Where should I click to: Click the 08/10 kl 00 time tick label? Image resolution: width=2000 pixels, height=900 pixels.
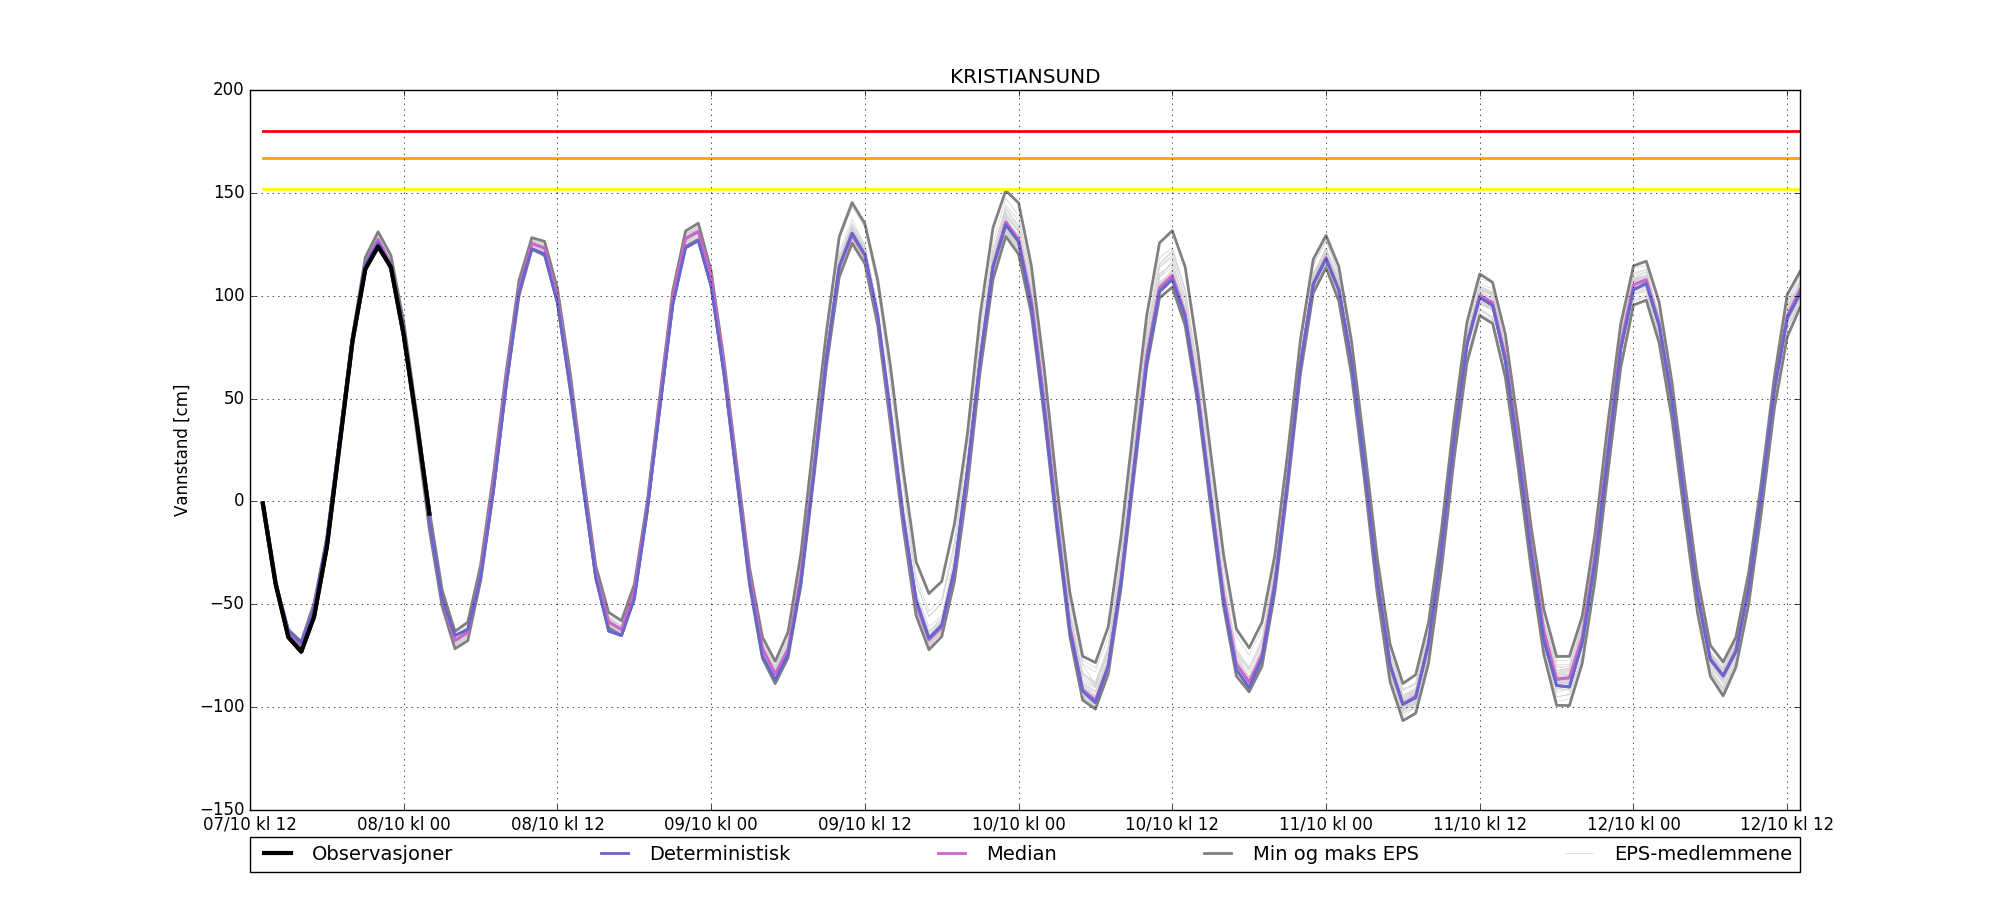tap(404, 825)
